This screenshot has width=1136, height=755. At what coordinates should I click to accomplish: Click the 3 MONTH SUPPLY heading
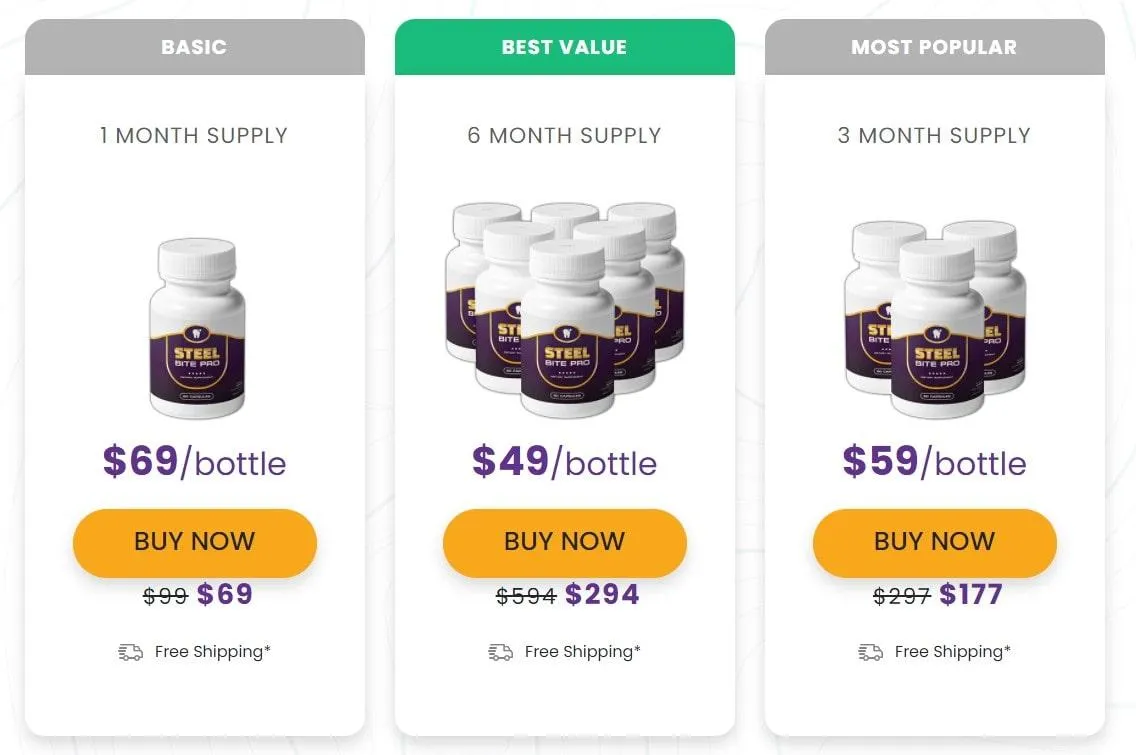[934, 136]
